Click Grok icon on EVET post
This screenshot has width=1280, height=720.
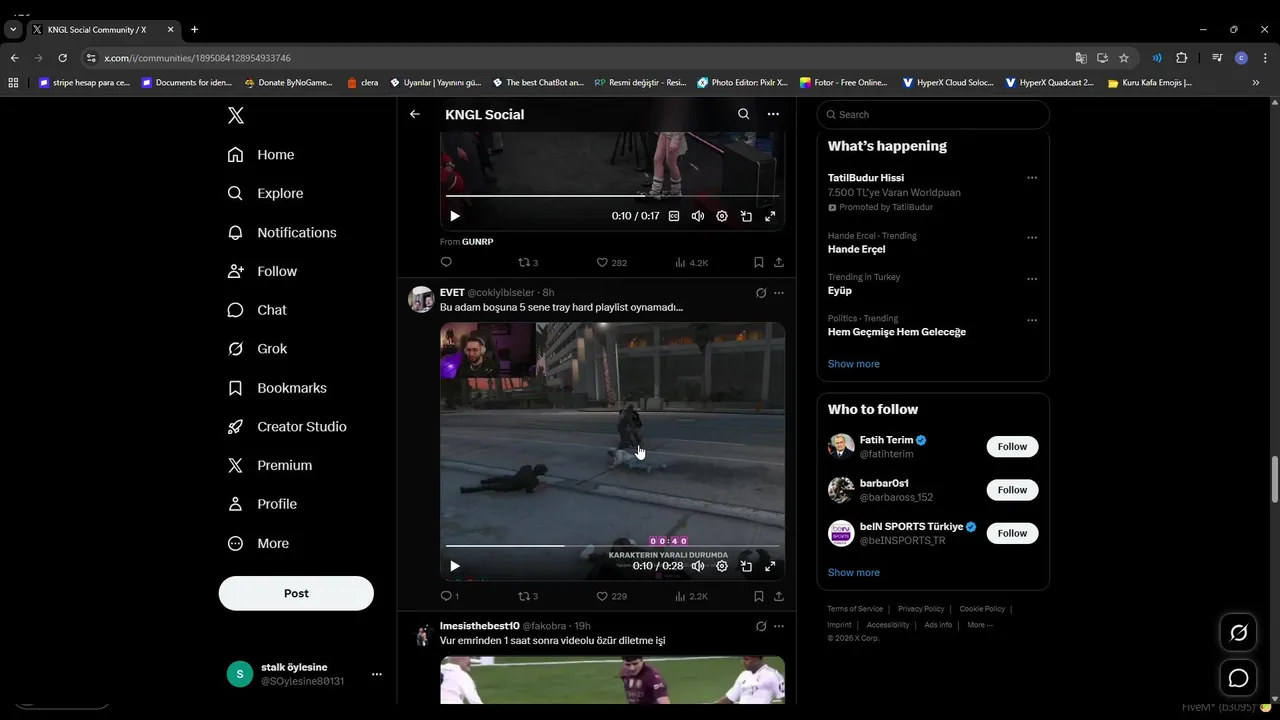[761, 293]
